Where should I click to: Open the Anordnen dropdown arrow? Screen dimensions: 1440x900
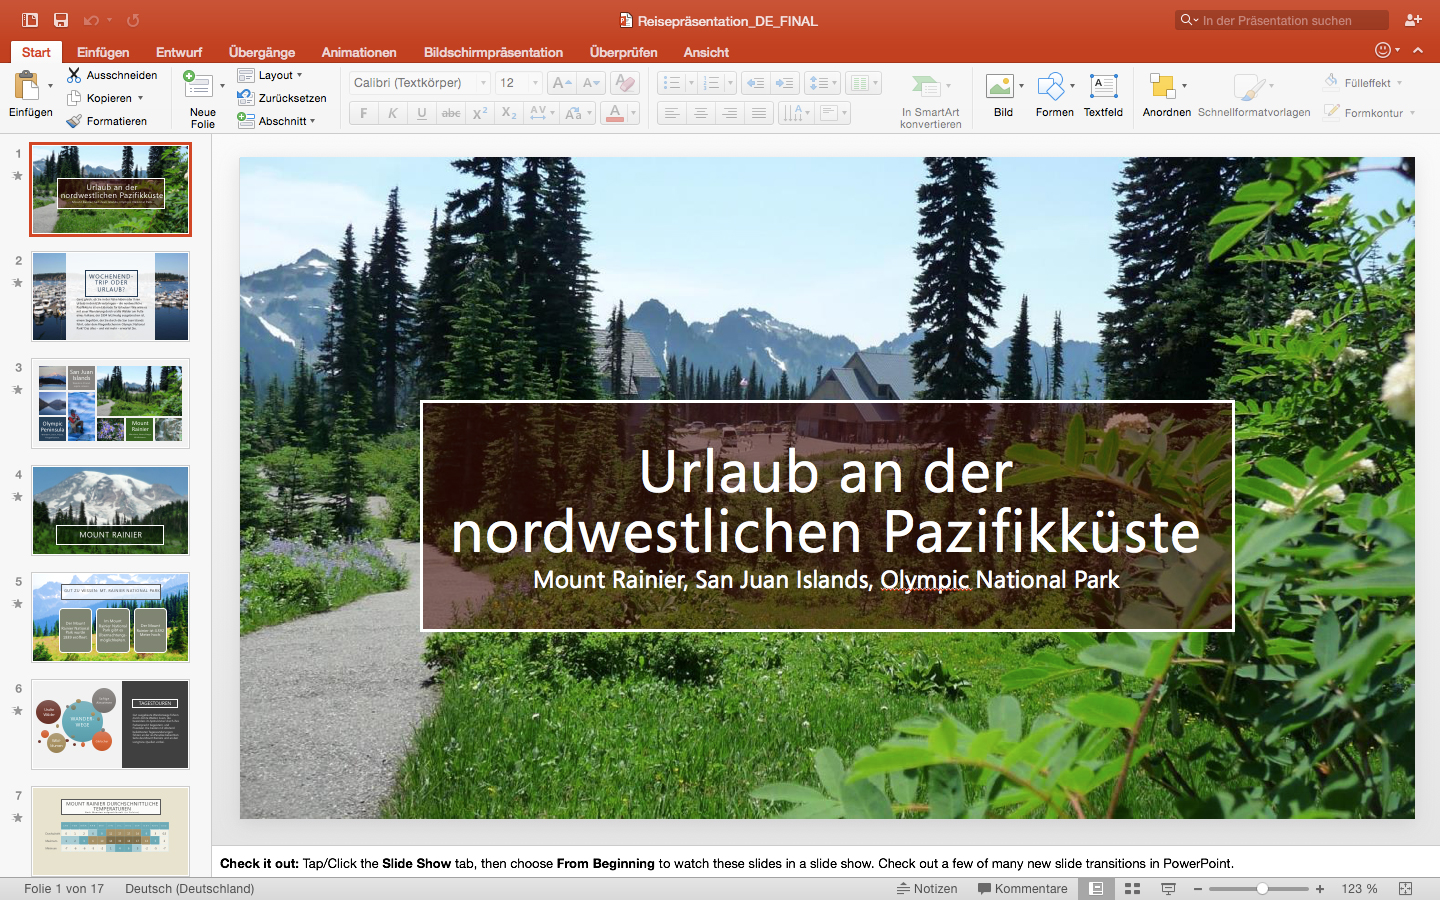point(1184,86)
